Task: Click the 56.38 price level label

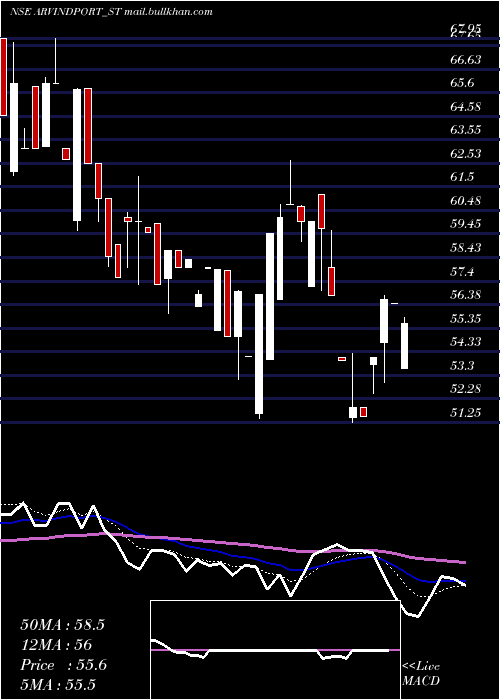Action: coord(466,295)
